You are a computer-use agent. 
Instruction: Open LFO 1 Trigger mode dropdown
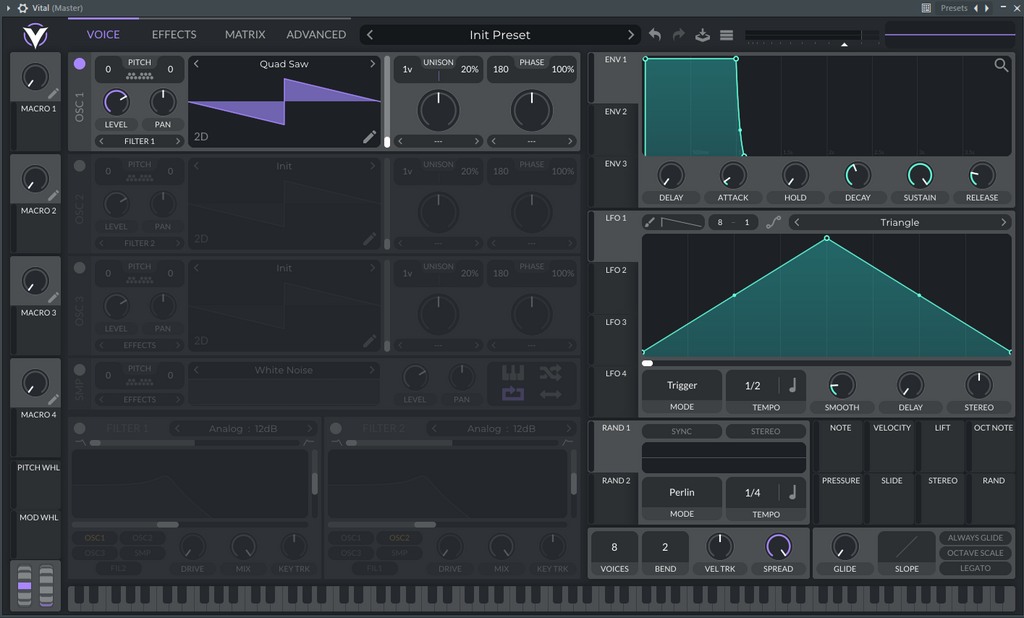682,385
